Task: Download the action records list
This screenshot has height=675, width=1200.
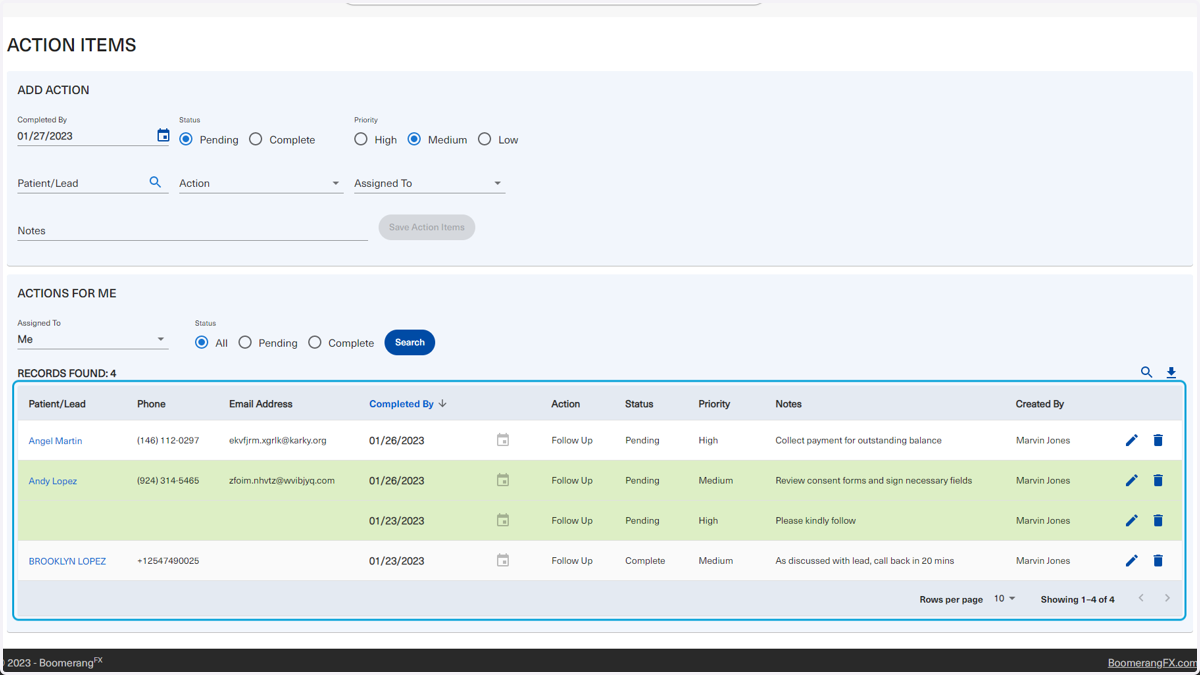Action: pos(1171,372)
